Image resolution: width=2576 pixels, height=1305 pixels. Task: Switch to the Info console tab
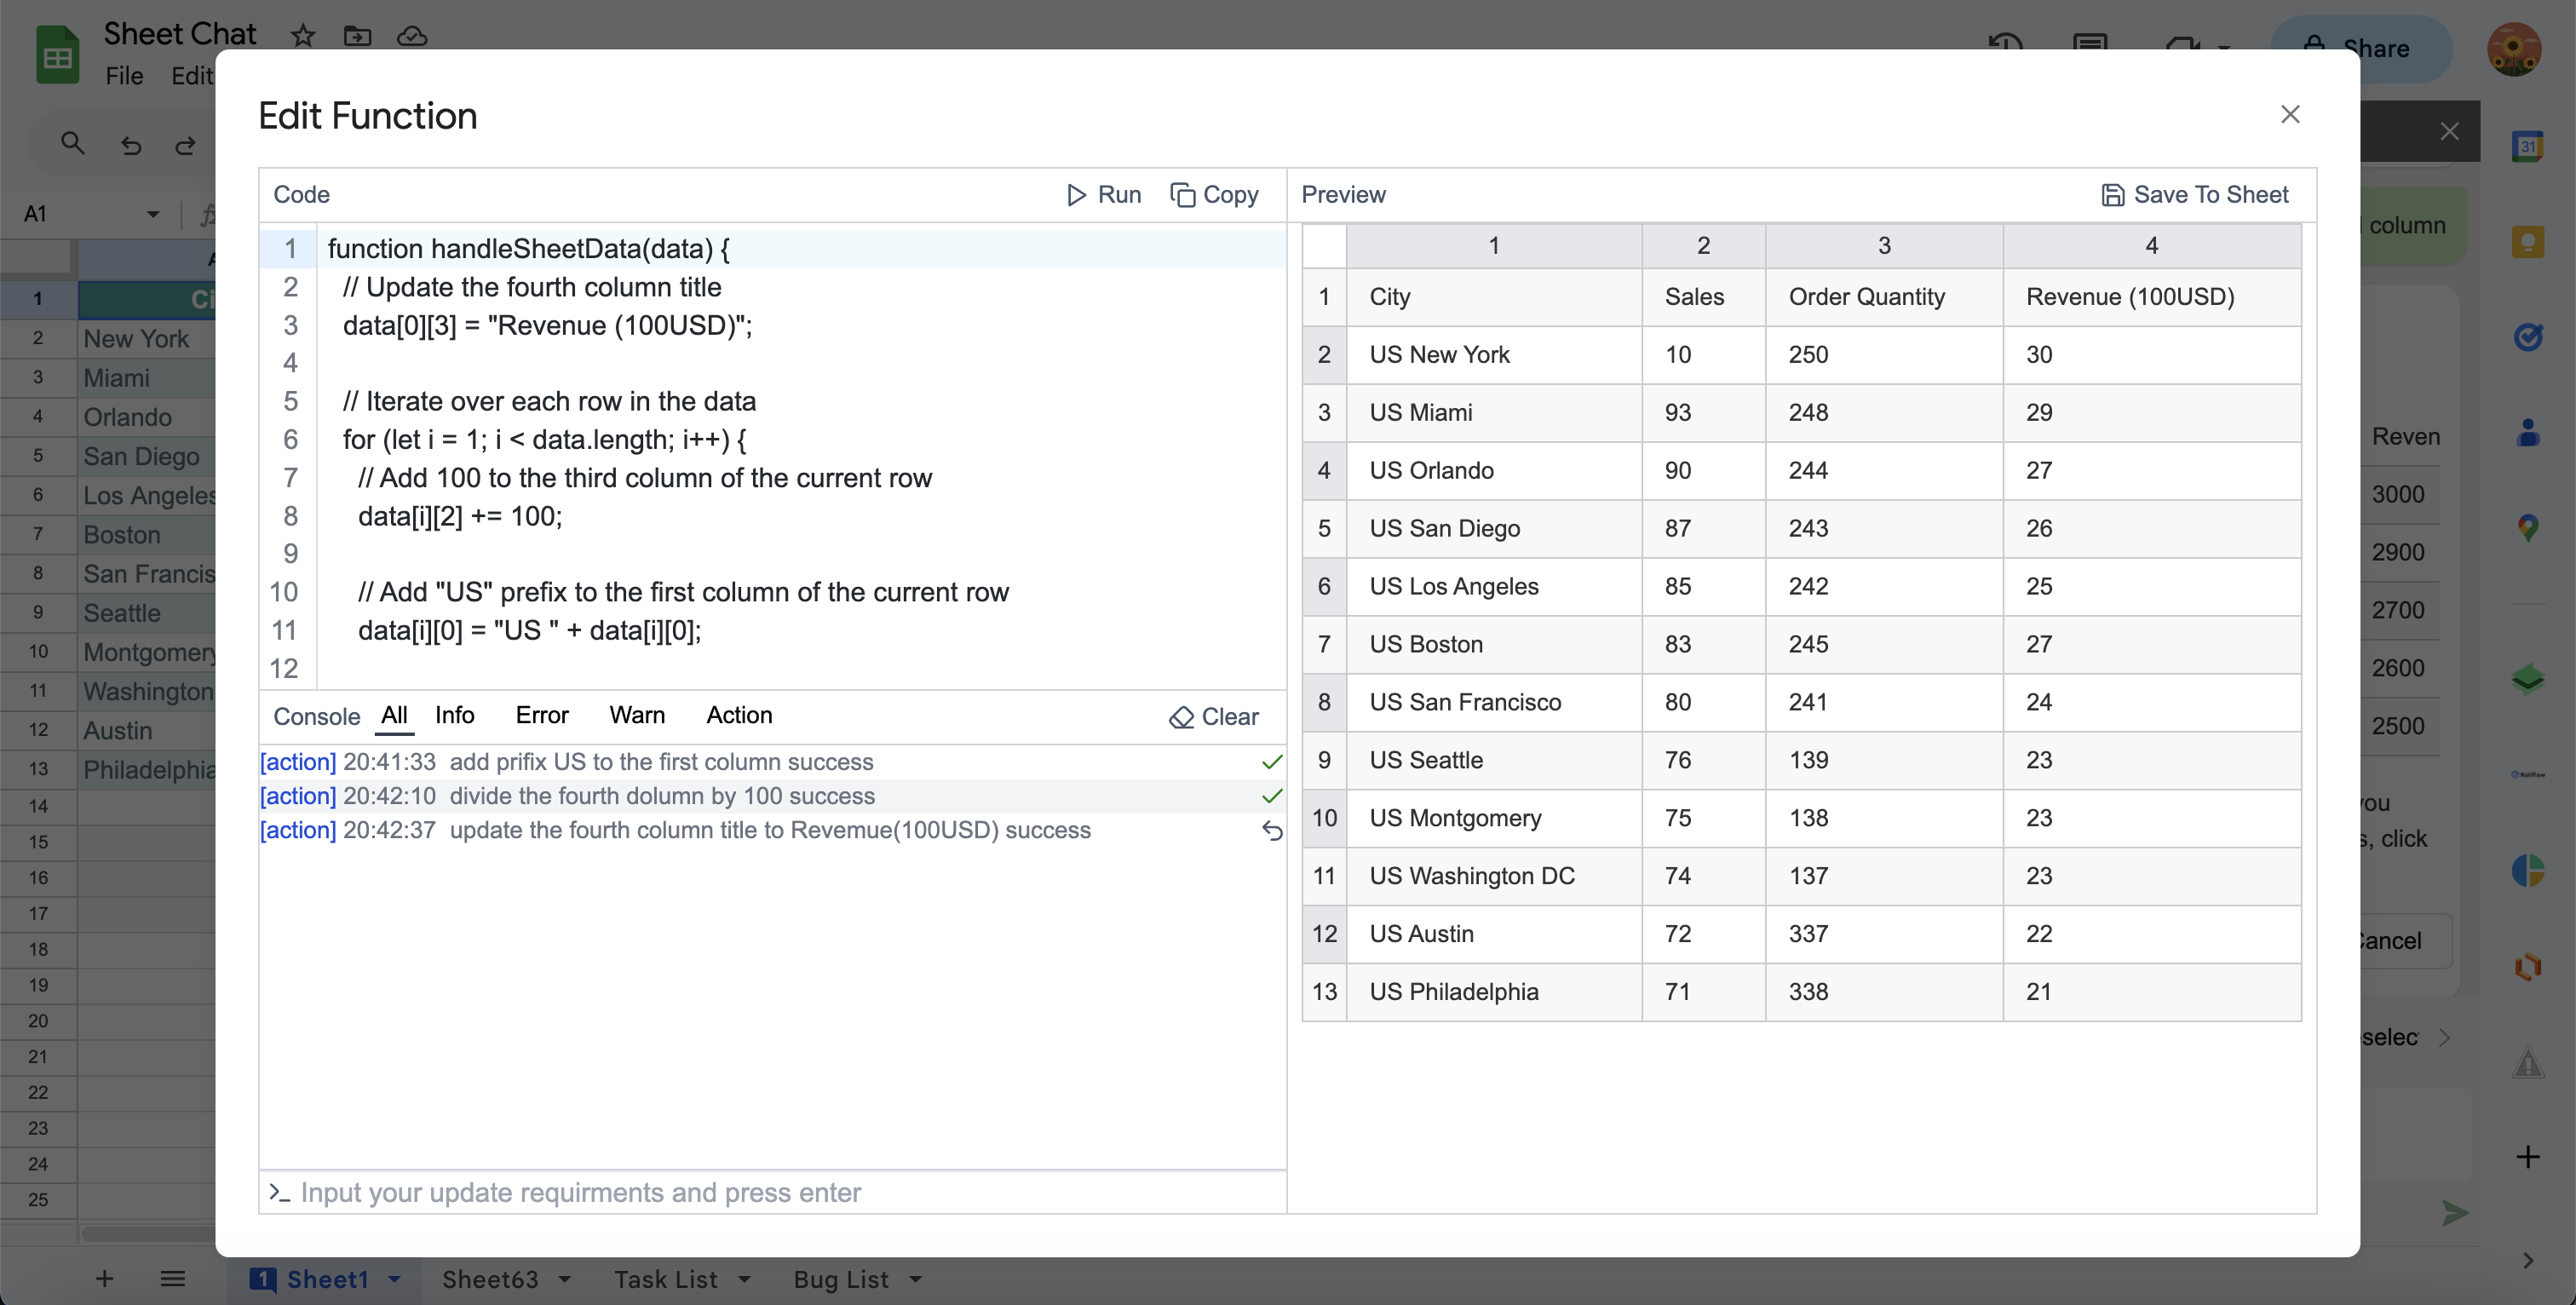point(454,715)
